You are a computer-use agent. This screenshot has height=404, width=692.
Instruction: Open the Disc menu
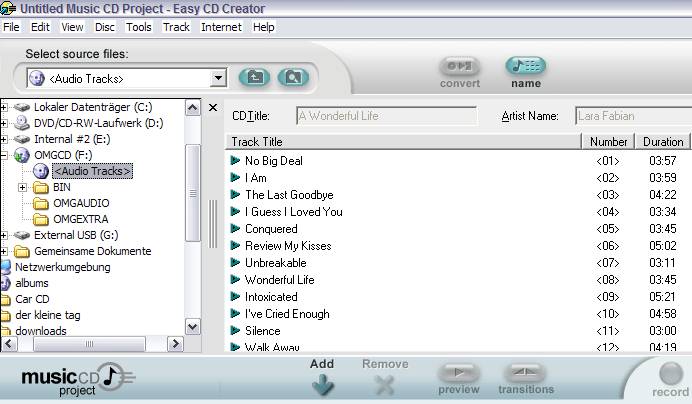(x=105, y=27)
